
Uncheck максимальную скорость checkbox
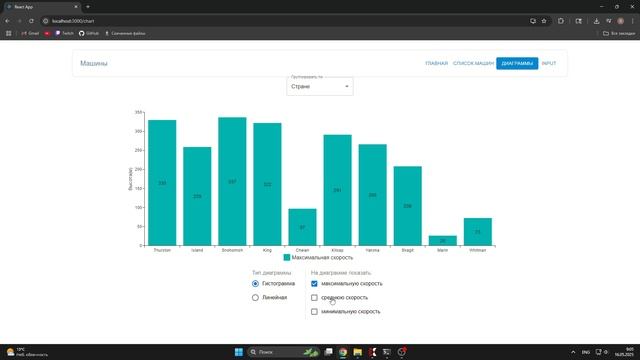[314, 284]
